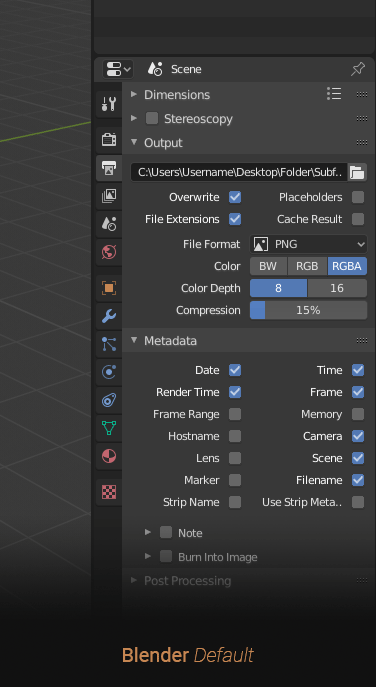Uncheck Render Time metadata checkbox
Image resolution: width=376 pixels, height=687 pixels.
point(235,392)
